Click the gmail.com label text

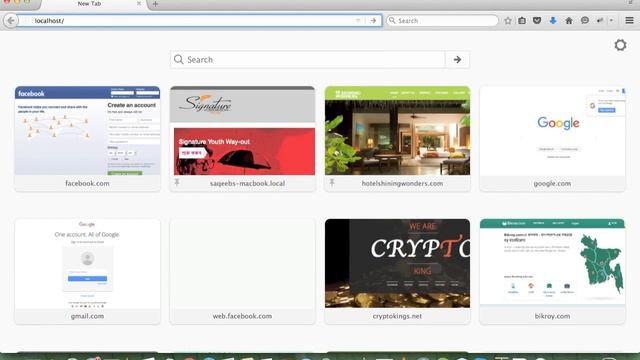[x=87, y=316]
